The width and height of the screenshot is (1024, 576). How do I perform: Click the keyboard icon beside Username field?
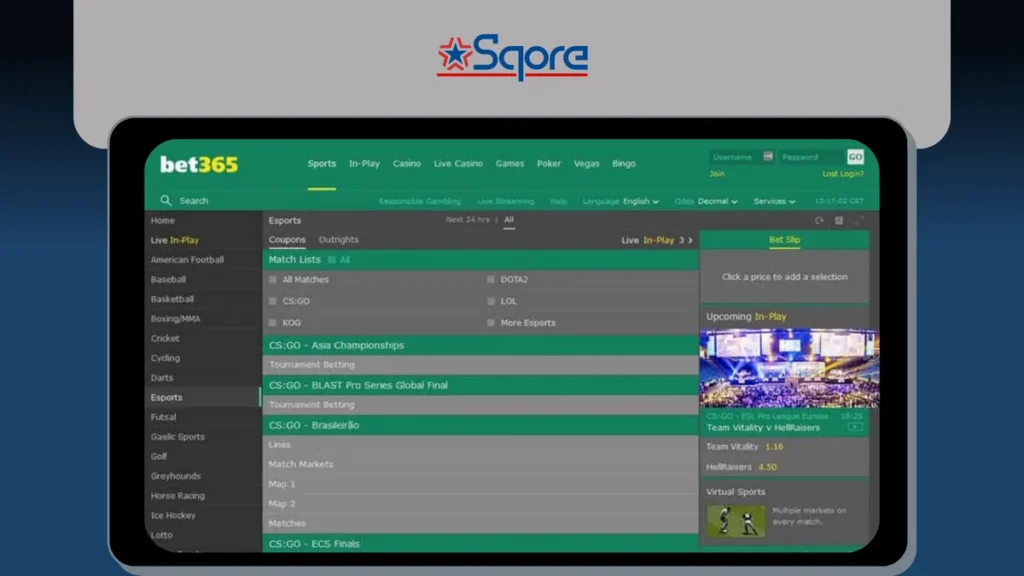768,157
